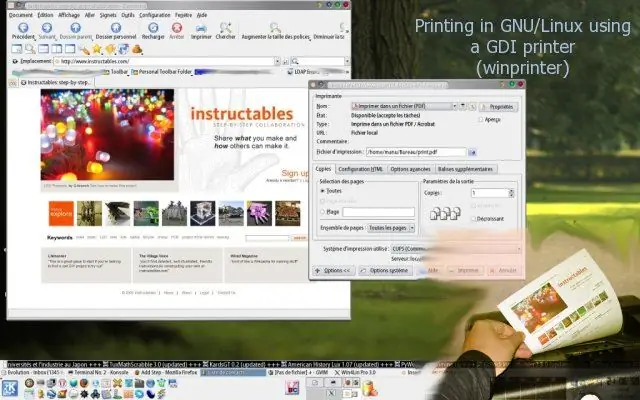The image size is (640, 400).
Task: Click the globe with arrows toolbar icon
Action: click(x=124, y=49)
